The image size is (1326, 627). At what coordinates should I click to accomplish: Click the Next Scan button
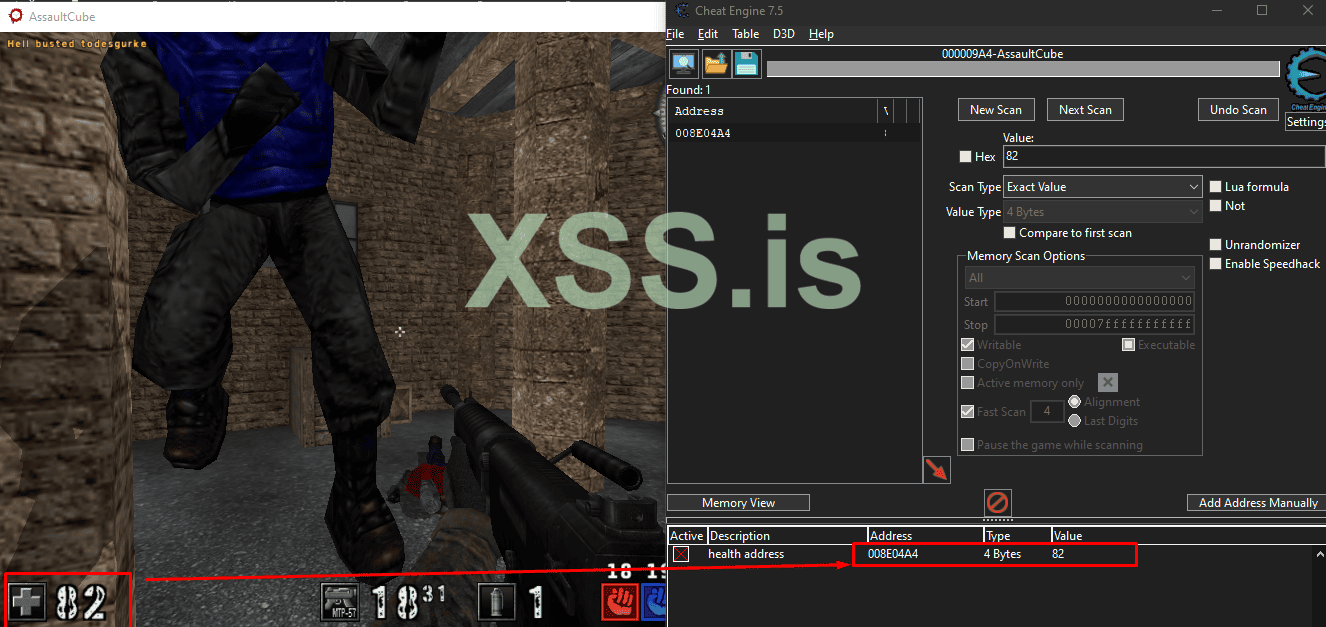1085,110
